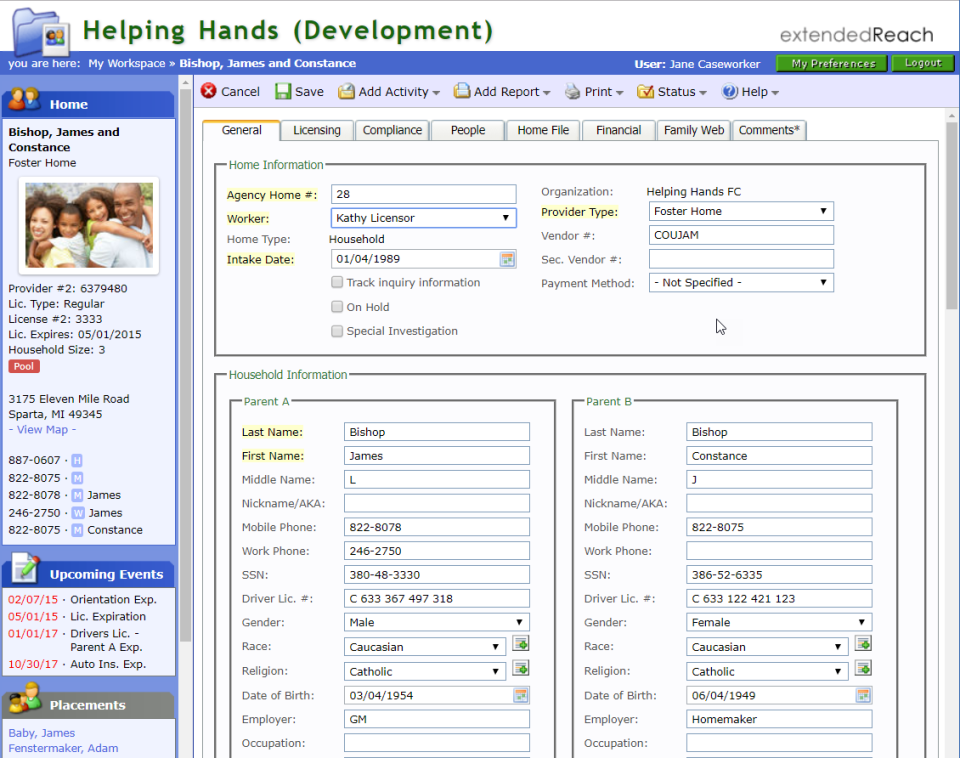This screenshot has width=960, height=758.
Task: Enable the Track inquiry information checkbox
Action: tap(338, 281)
